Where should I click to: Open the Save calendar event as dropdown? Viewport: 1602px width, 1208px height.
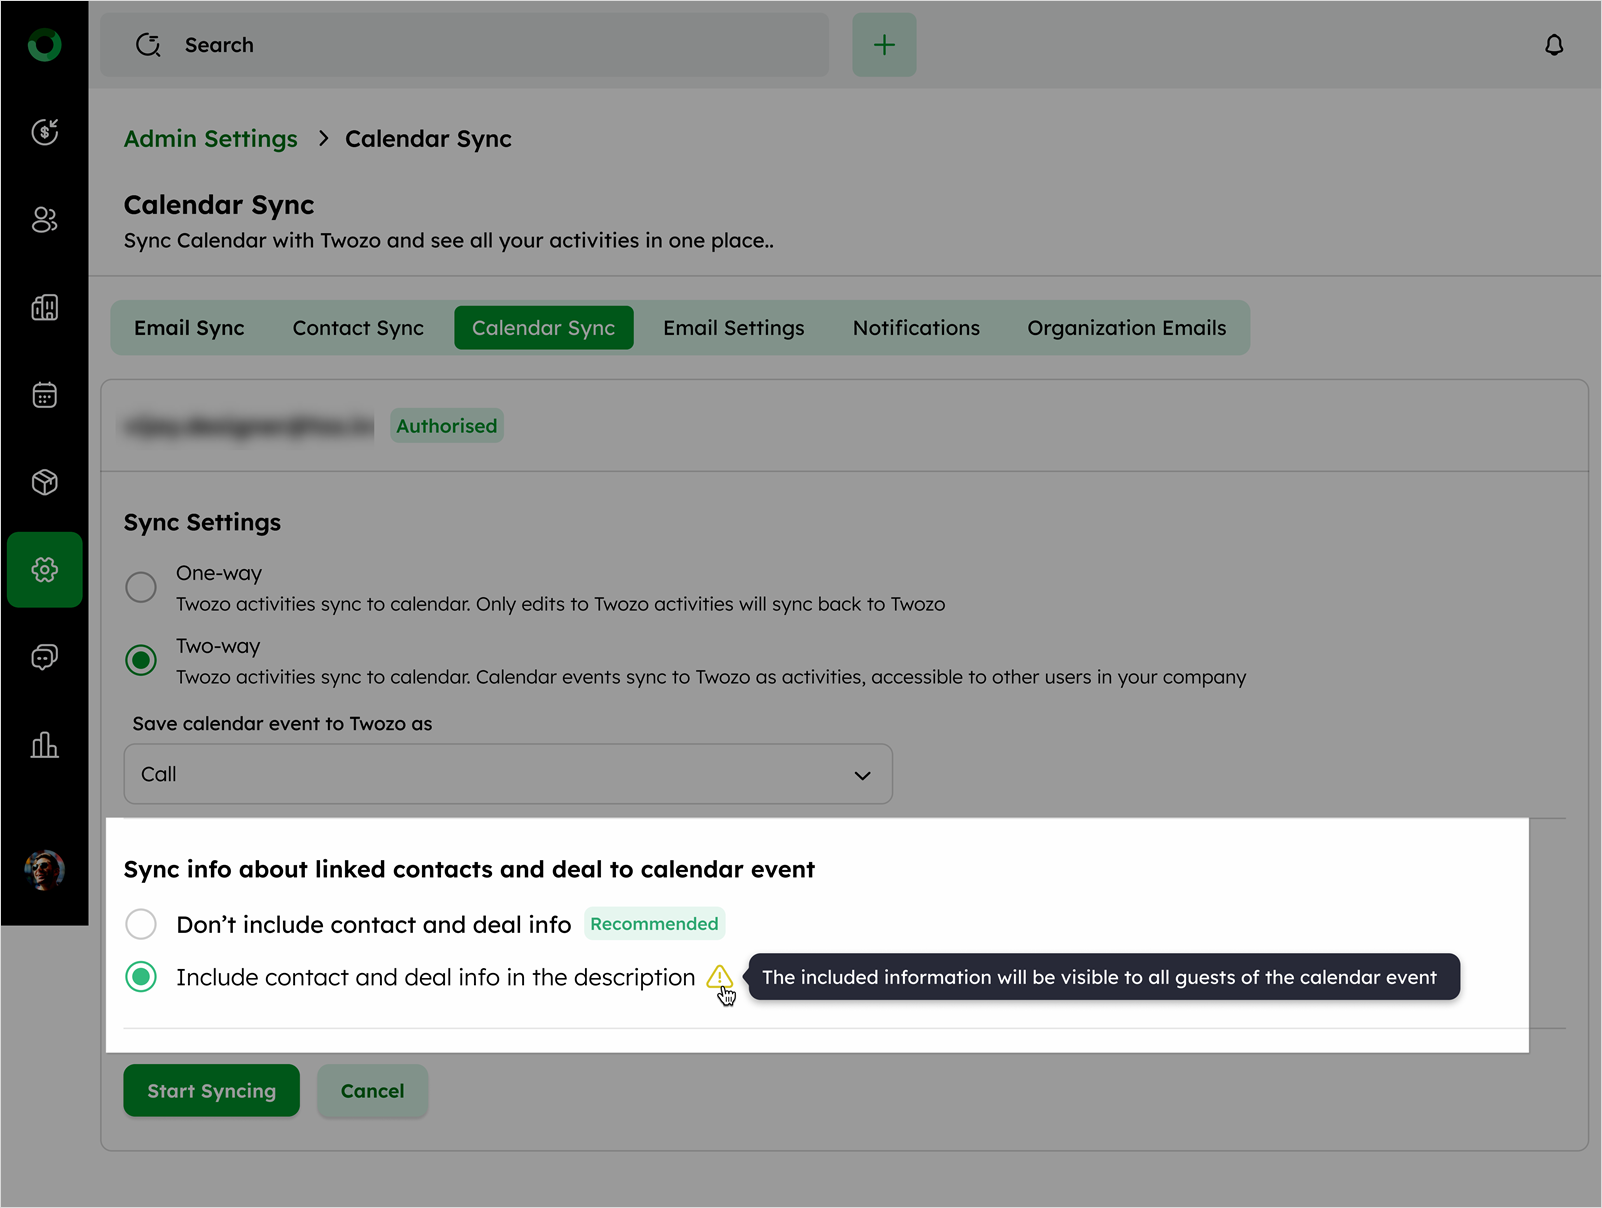pos(508,774)
